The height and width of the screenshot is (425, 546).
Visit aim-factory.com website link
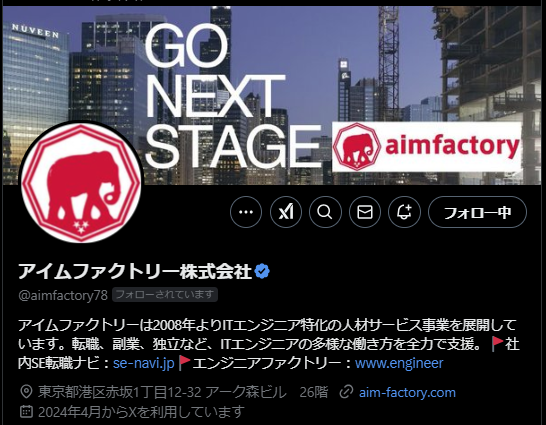[x=407, y=392]
